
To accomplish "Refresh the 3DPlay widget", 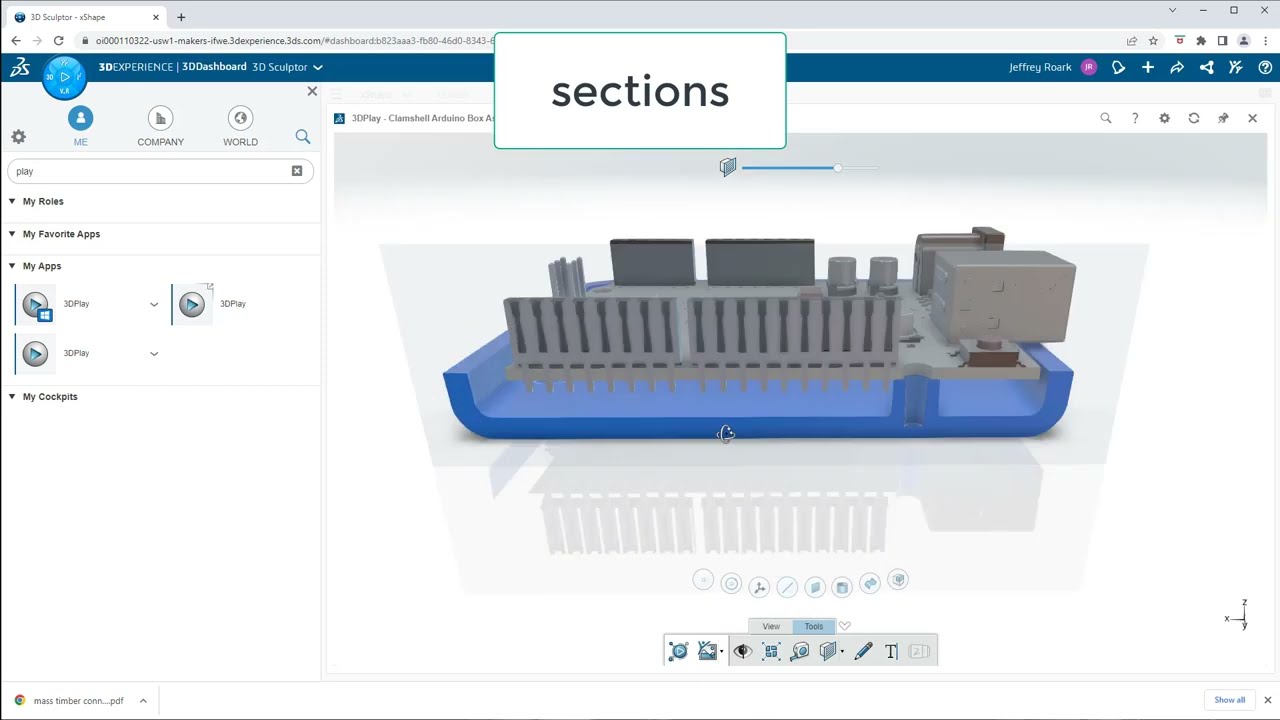I will click(x=1194, y=118).
